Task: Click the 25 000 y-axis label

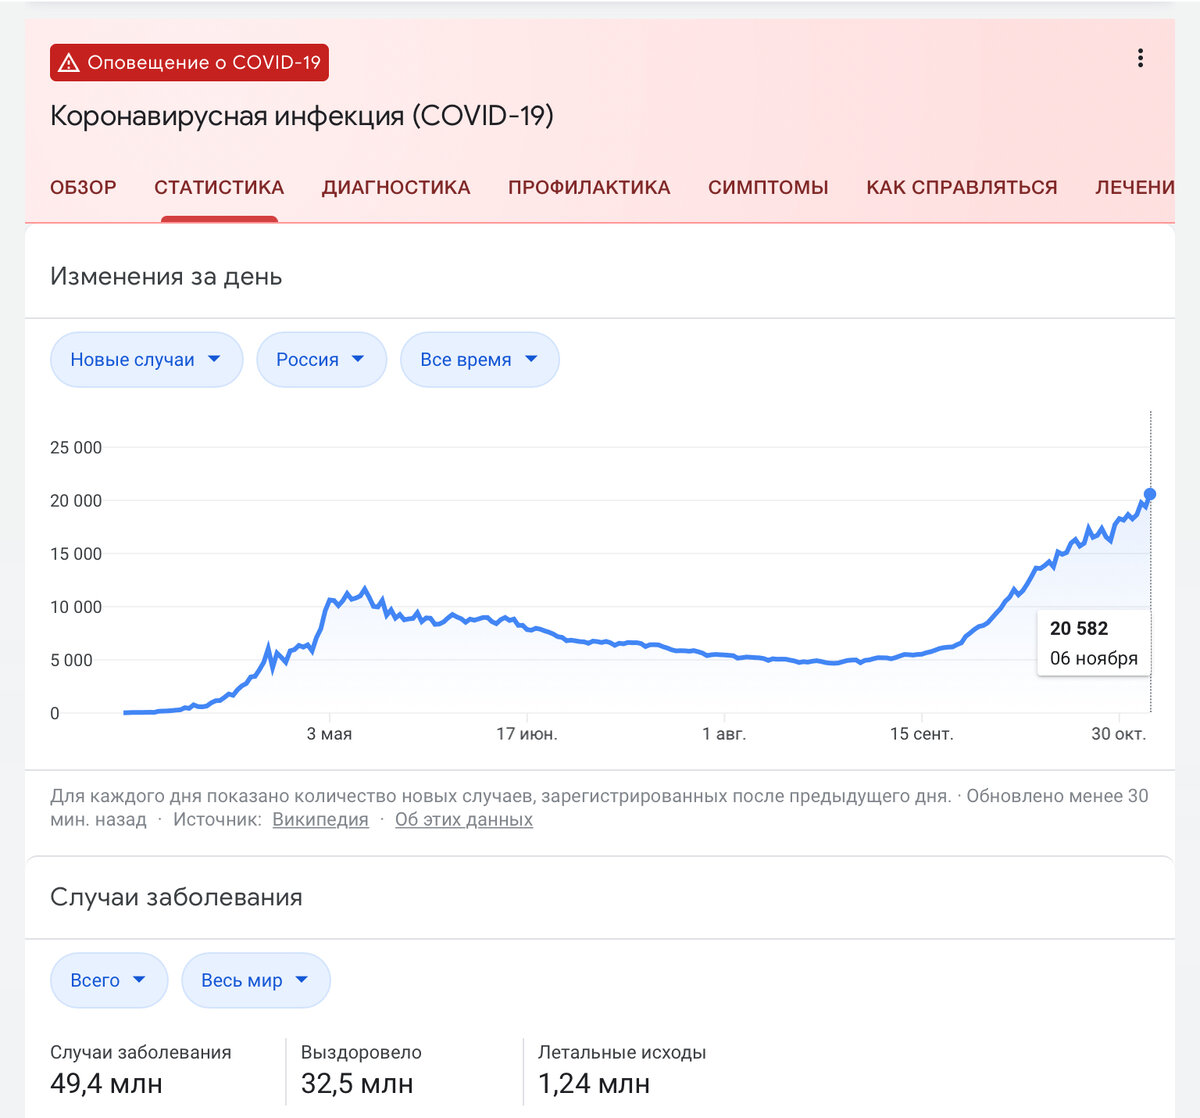Action: [x=76, y=447]
